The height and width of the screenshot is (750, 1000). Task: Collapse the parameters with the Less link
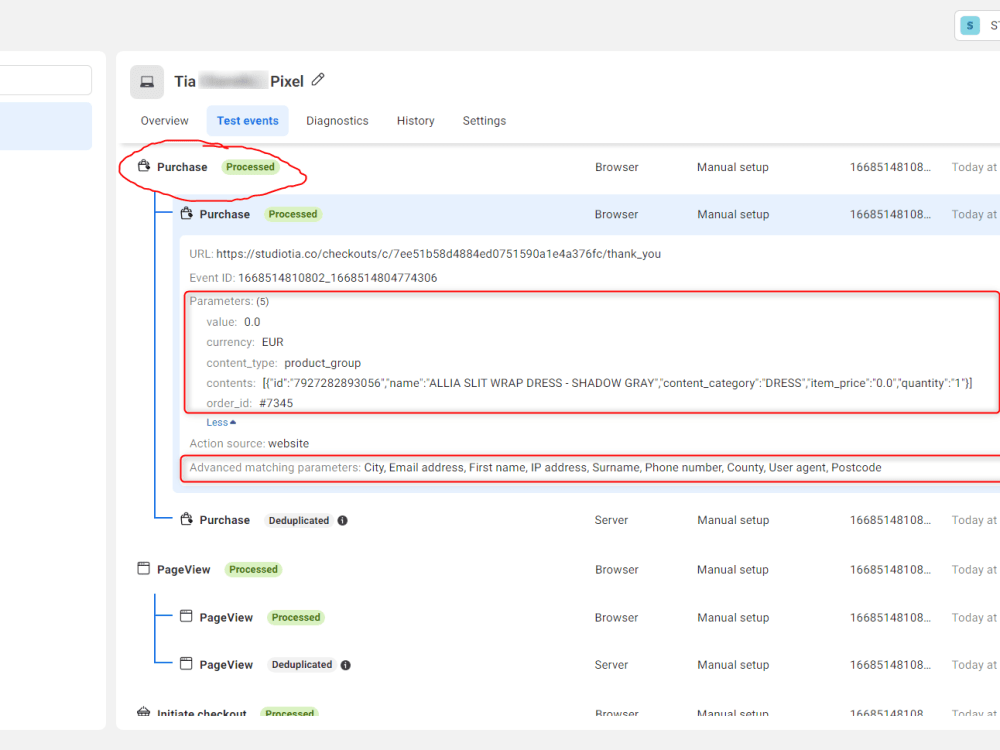(x=221, y=422)
